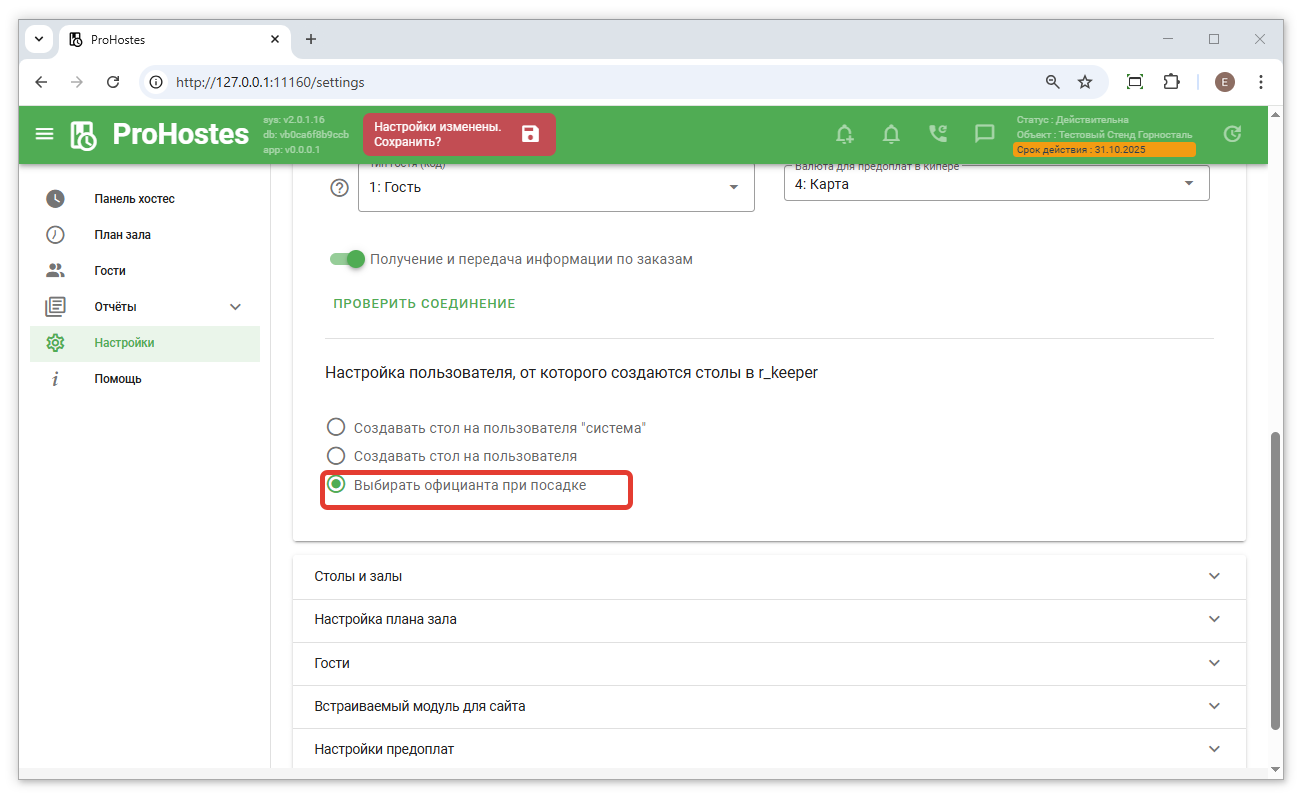Open the '4: Карта' currency dropdown
Screen dimensions: 1303x805
pos(995,184)
